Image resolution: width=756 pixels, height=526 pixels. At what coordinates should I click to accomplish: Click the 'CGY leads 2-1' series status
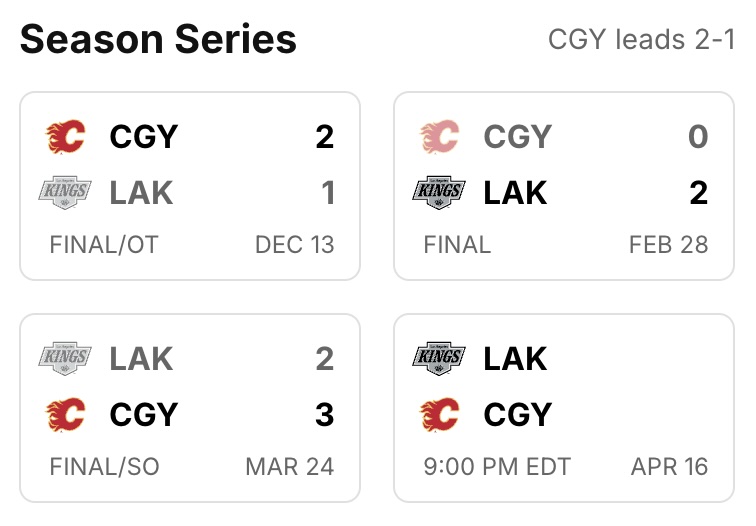pyautogui.click(x=641, y=40)
